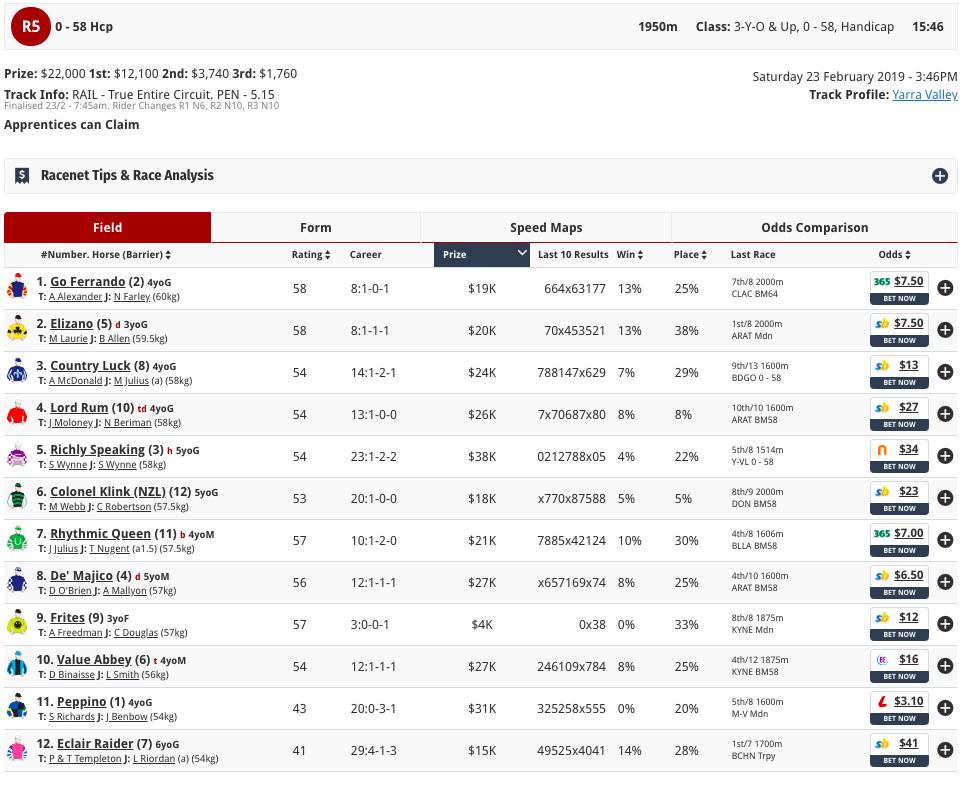
Task: Open the Colonel Klink (NZL) horse link
Action: point(108,492)
